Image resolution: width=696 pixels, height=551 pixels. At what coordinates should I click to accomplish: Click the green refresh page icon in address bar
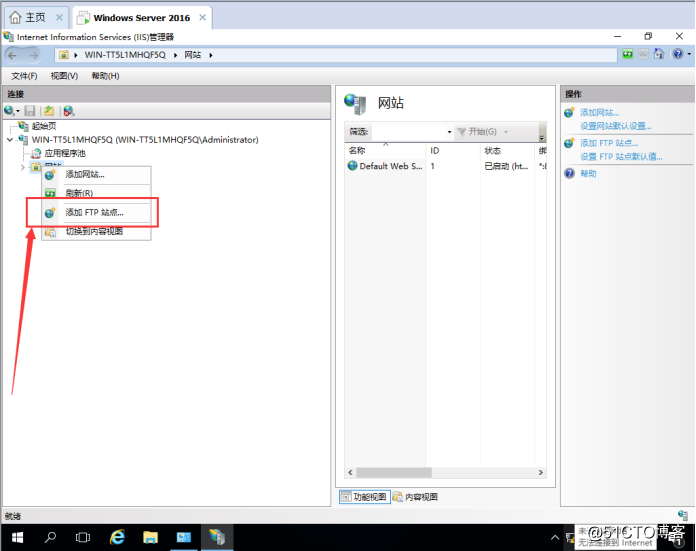coord(628,54)
